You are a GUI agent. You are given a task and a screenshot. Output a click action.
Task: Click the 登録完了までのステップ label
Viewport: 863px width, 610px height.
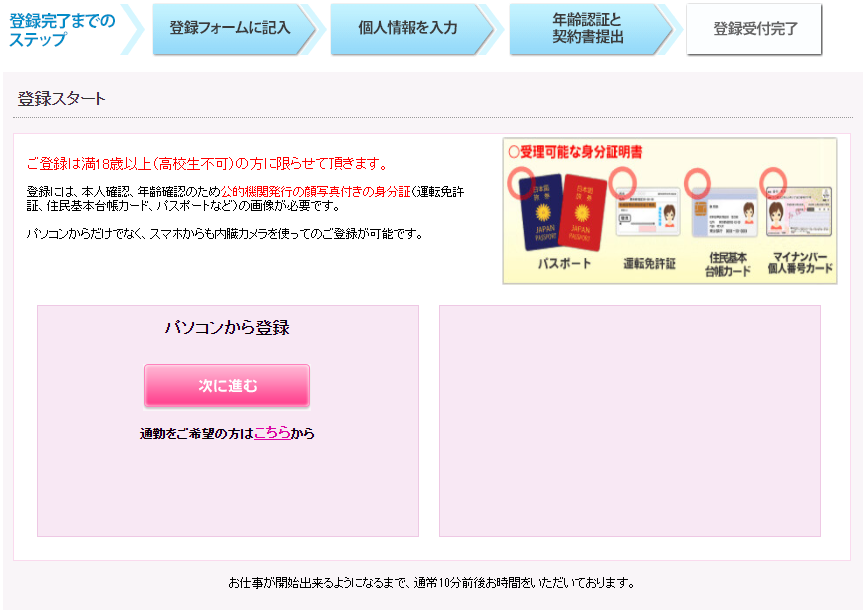62,30
